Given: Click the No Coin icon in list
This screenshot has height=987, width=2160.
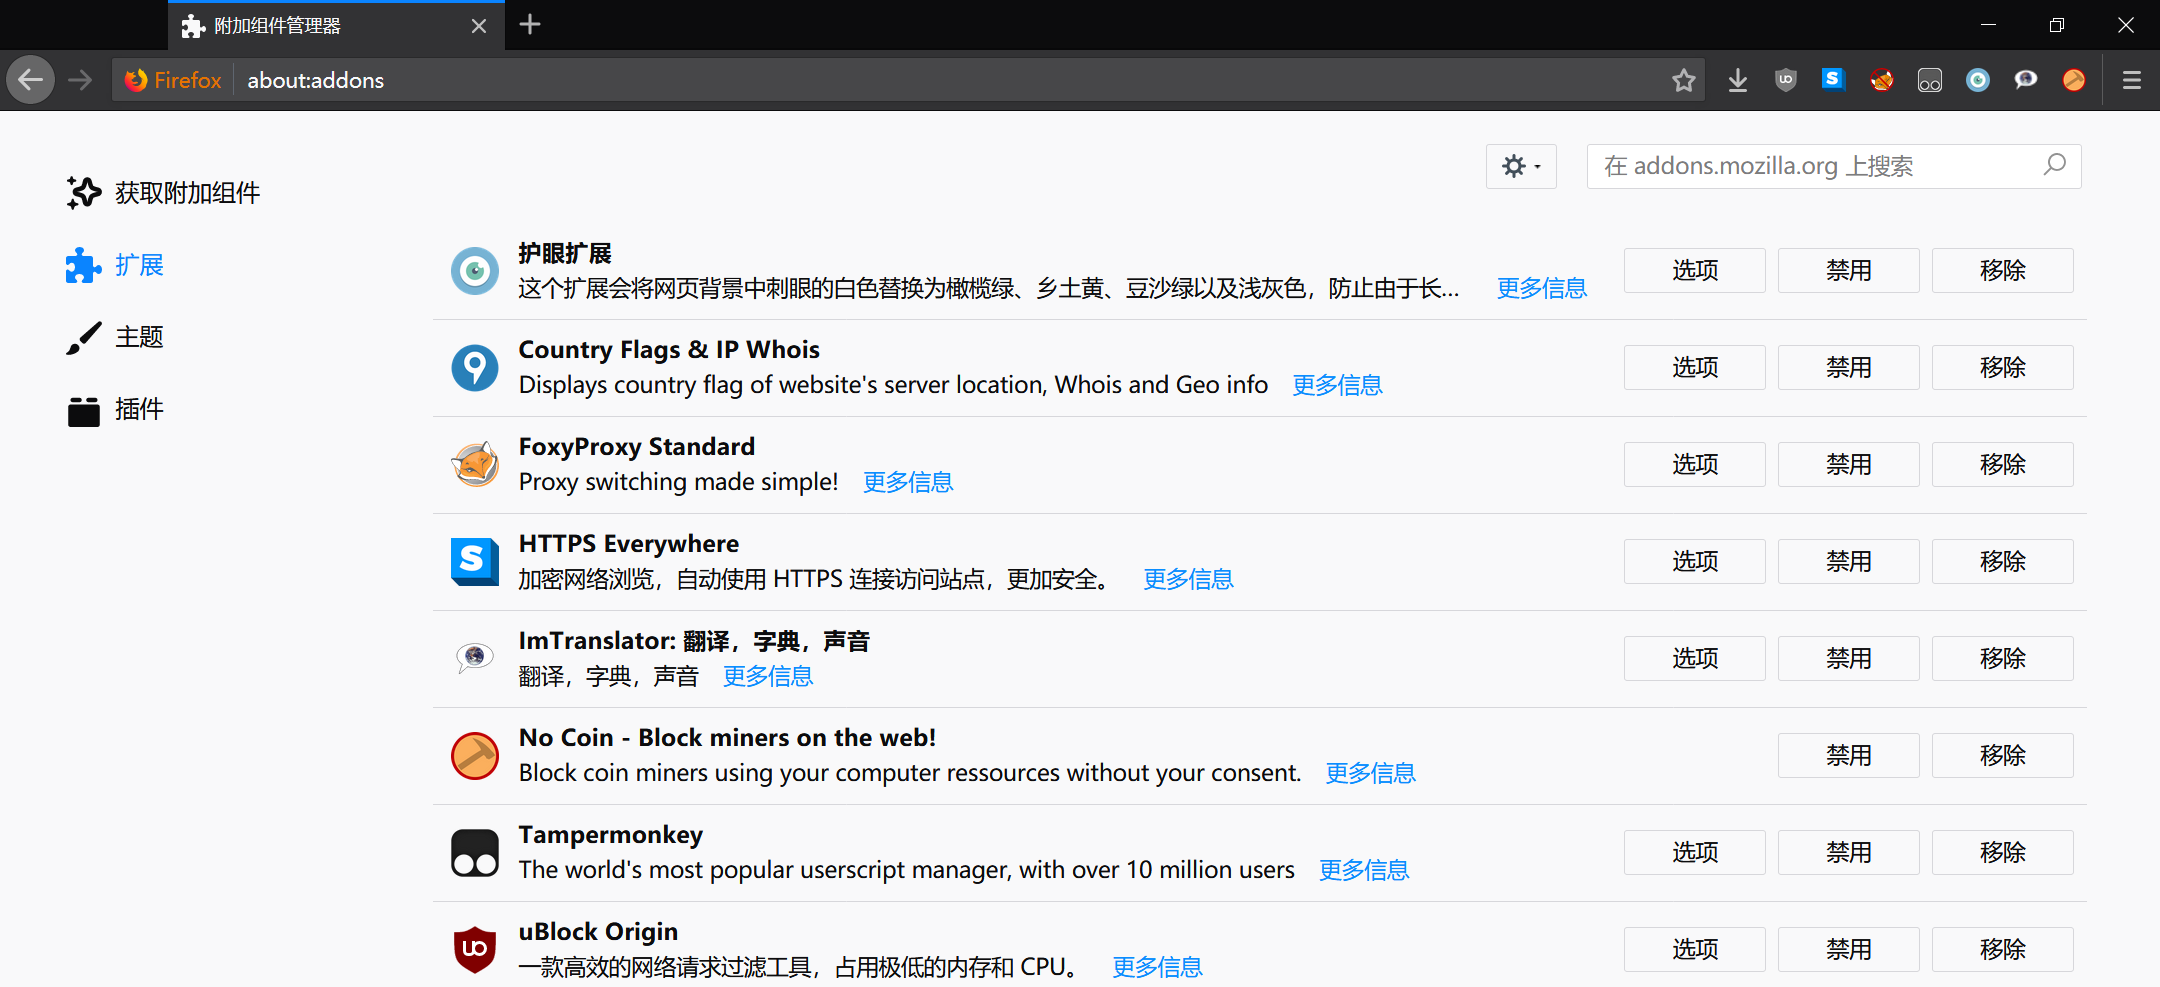Looking at the screenshot, I should (475, 756).
